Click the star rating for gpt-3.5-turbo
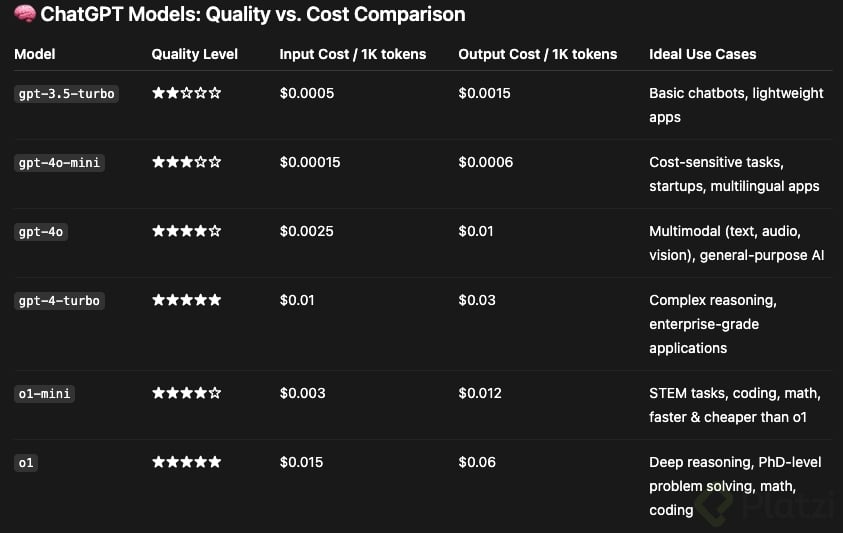Image resolution: width=843 pixels, height=533 pixels. point(187,93)
